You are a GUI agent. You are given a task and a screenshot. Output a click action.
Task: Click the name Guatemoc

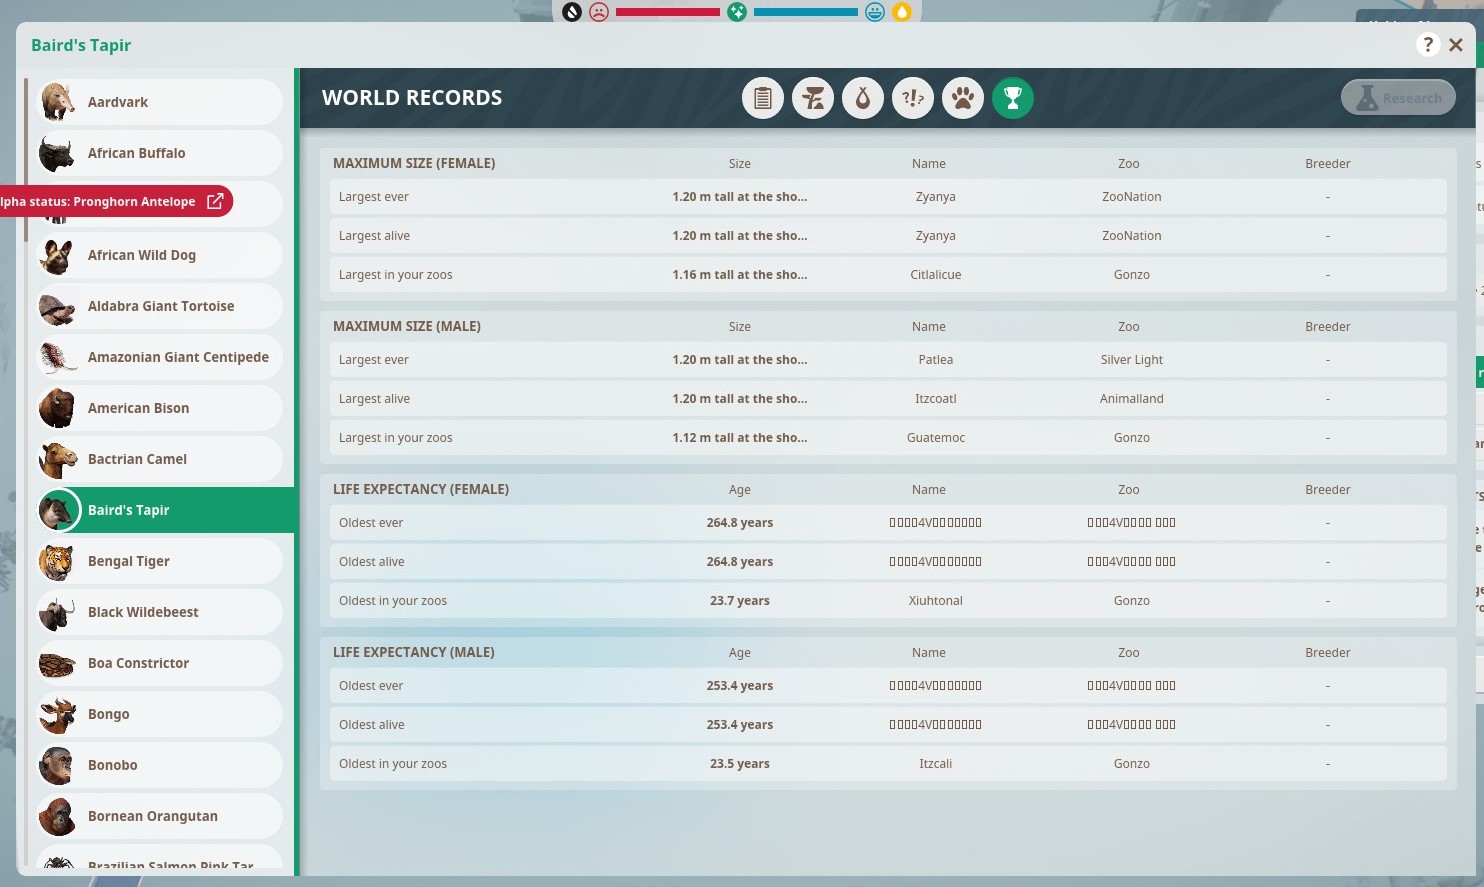point(936,438)
